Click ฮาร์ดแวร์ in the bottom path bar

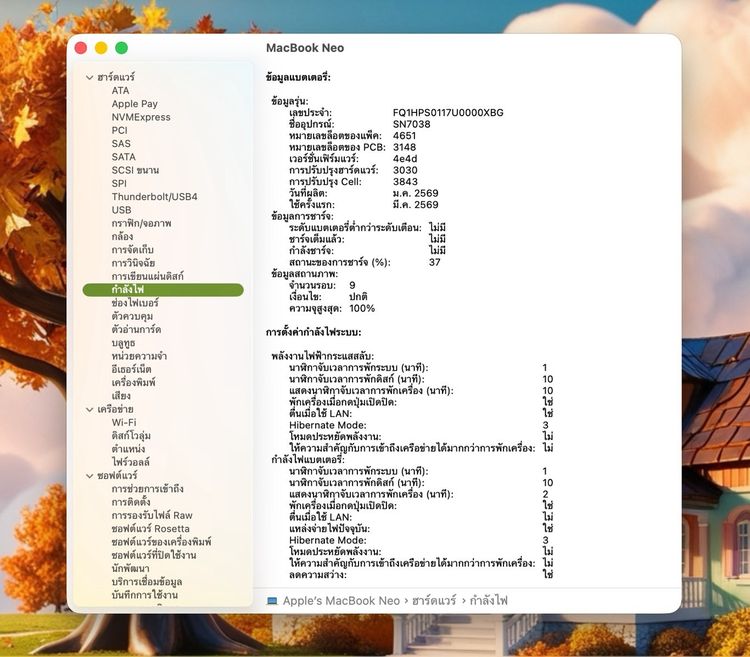click(x=434, y=601)
